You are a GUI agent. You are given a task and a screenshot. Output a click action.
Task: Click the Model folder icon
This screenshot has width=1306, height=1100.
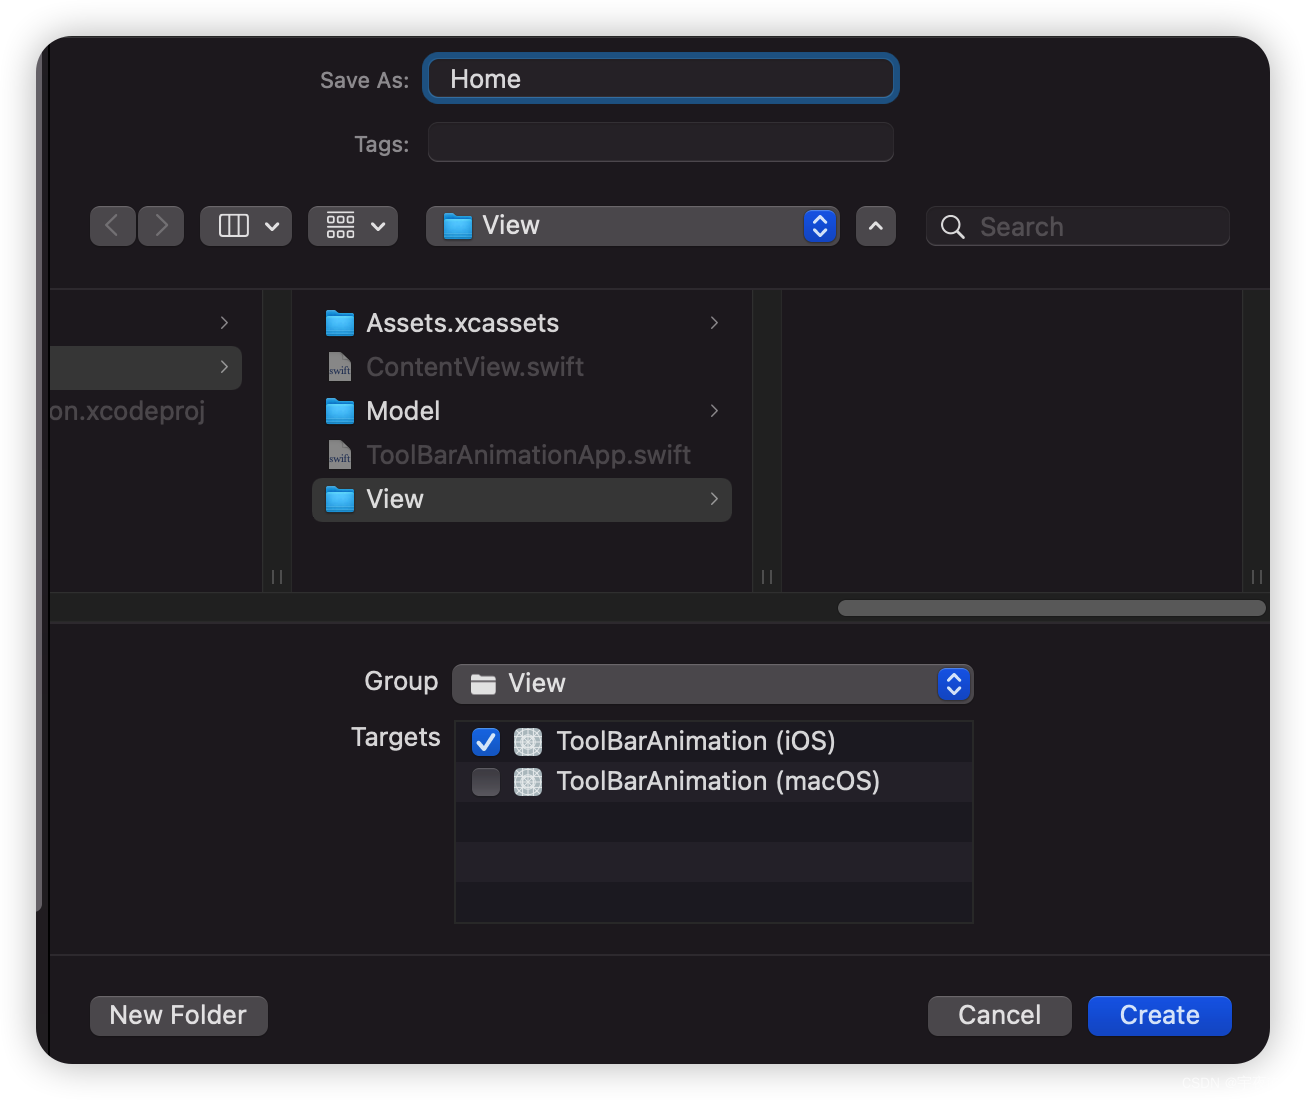click(x=340, y=411)
